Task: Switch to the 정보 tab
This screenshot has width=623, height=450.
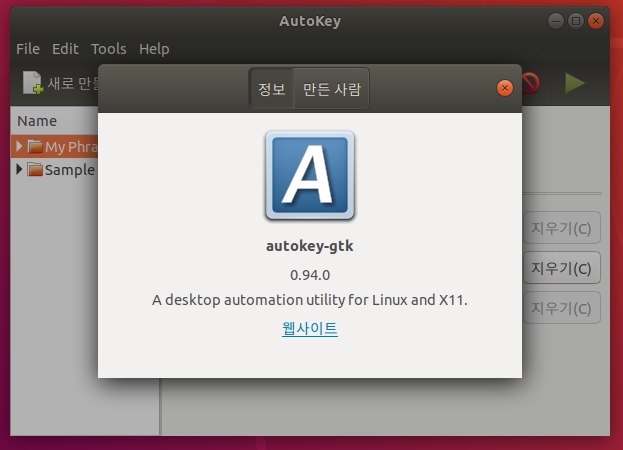Action: 272,88
